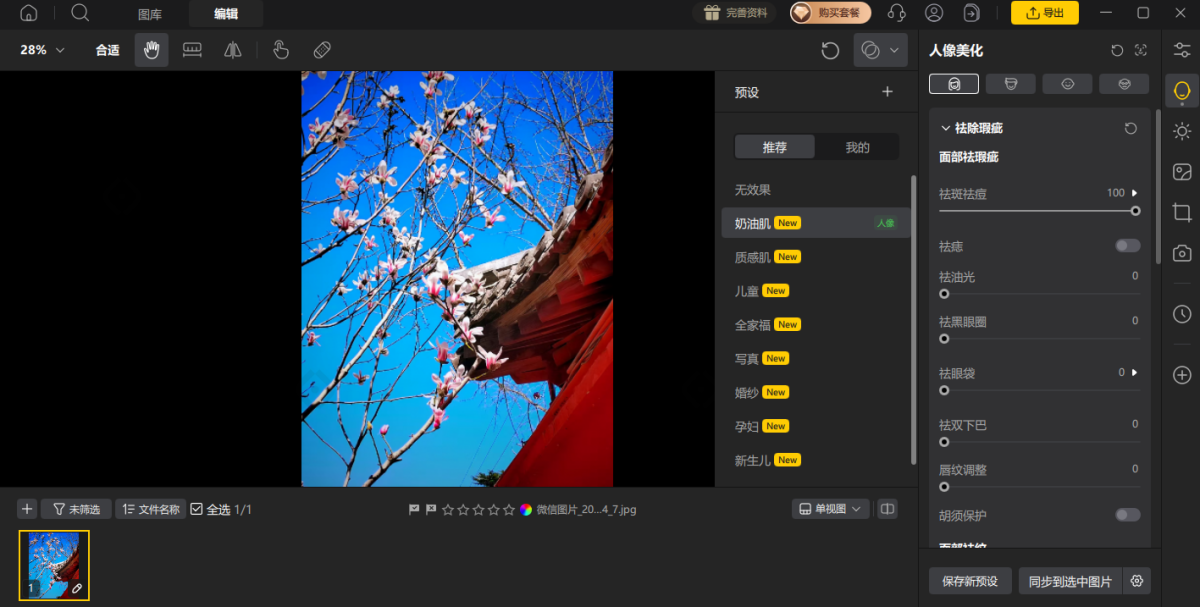Choose the mirror flip tool

233,50
